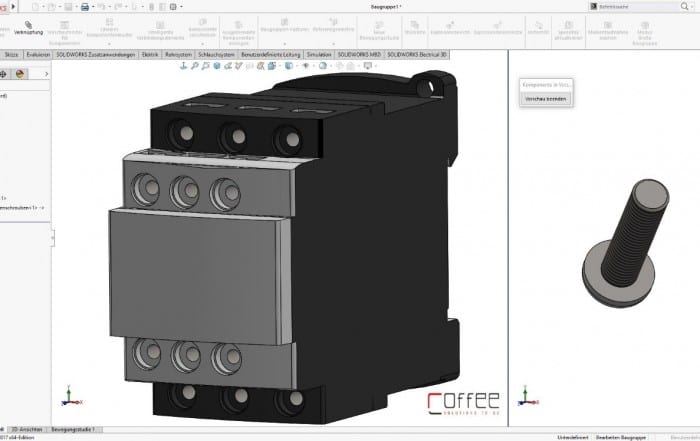Click Neue Bewegungsstudie tool

(x=379, y=30)
